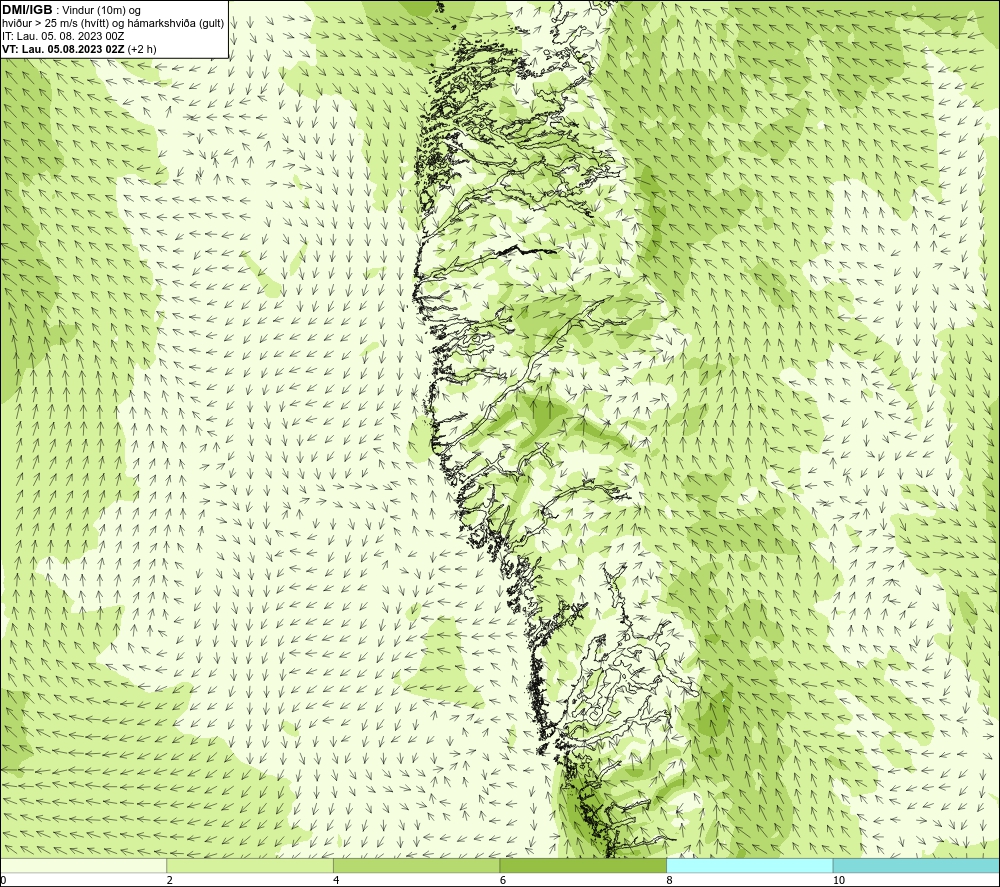Viewport: 1000px width, 887px height.
Task: Click the light green 2–4 m/s swatch
Action: tap(250, 865)
